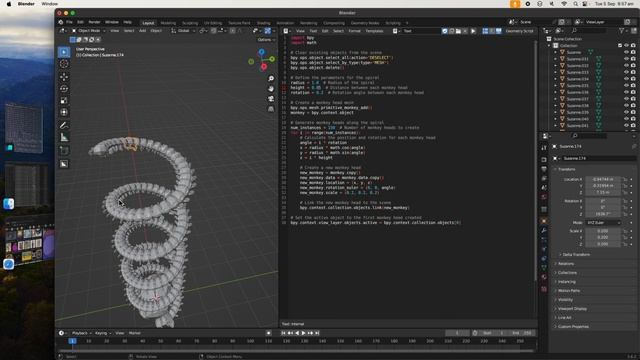Image resolution: width=640 pixels, height=360 pixels.
Task: Open the rotation Mode XYZ Euler dropdown
Action: coord(604,222)
